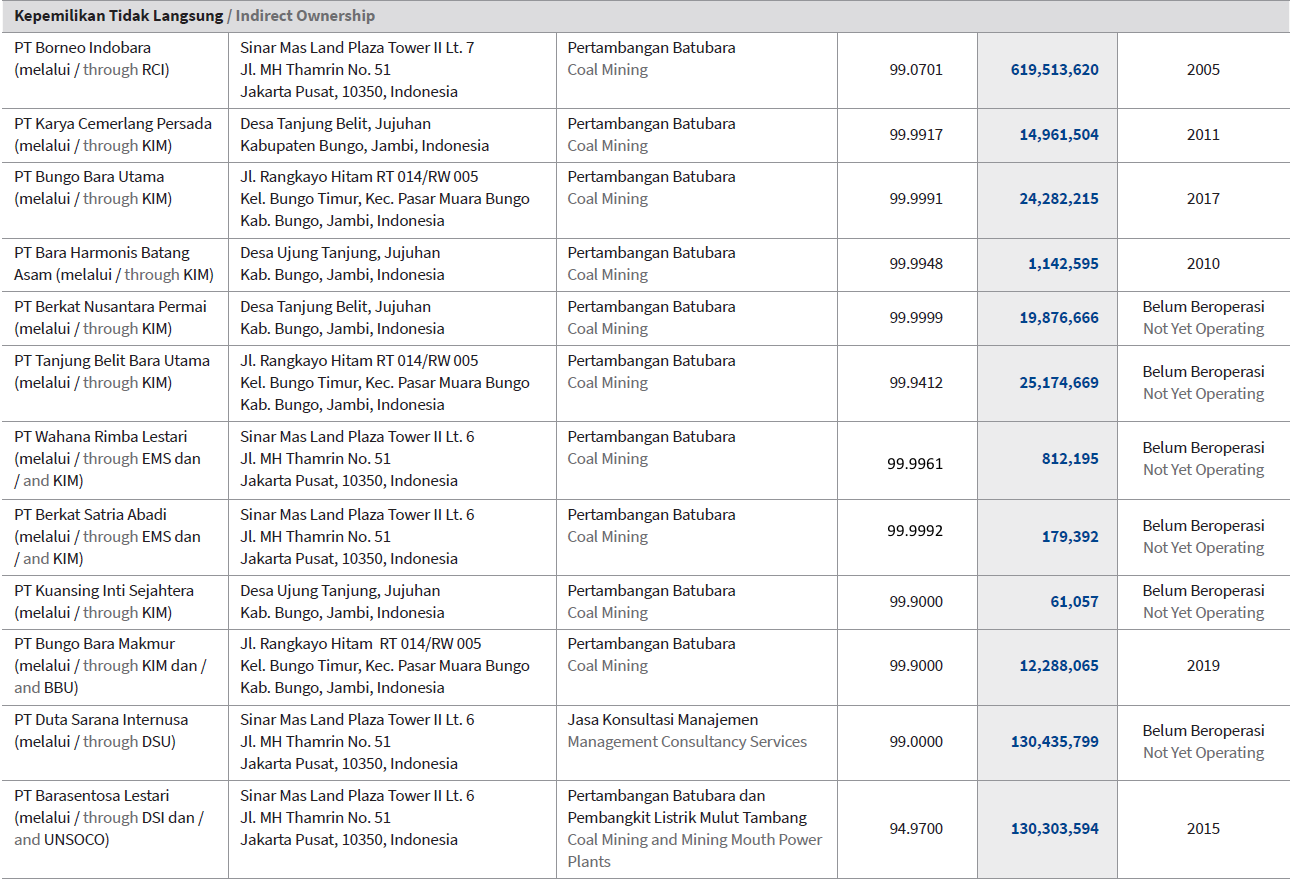Screen dimensions: 1300x890
Task: Click the value 12,288,065
Action: [x=1059, y=666]
